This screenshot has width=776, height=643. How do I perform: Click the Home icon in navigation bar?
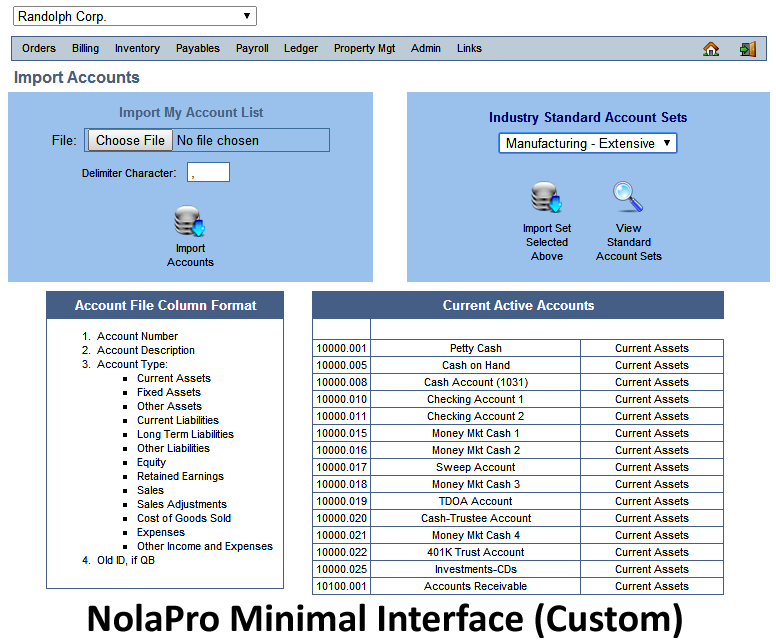(711, 48)
